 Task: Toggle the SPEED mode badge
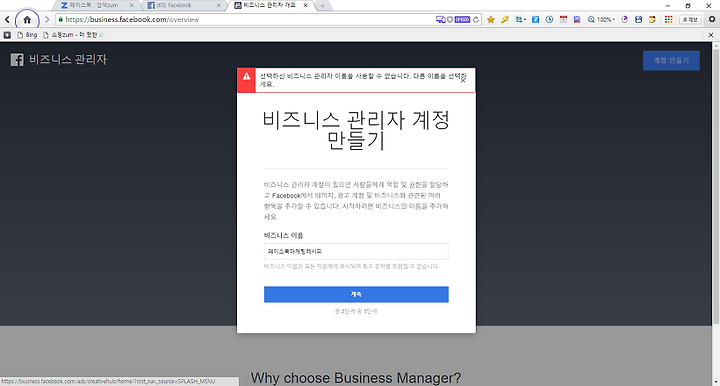[x=462, y=19]
